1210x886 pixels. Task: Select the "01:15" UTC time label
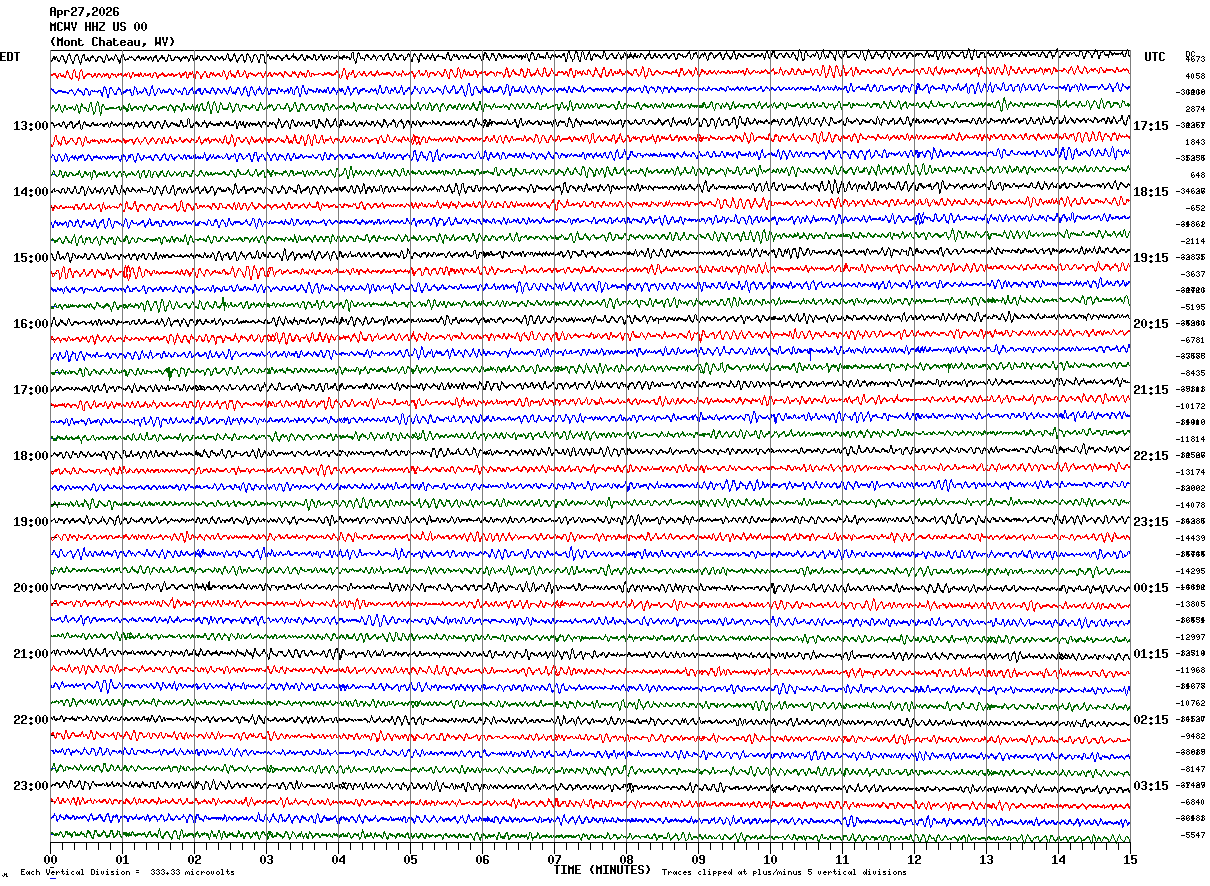pyautogui.click(x=1151, y=654)
